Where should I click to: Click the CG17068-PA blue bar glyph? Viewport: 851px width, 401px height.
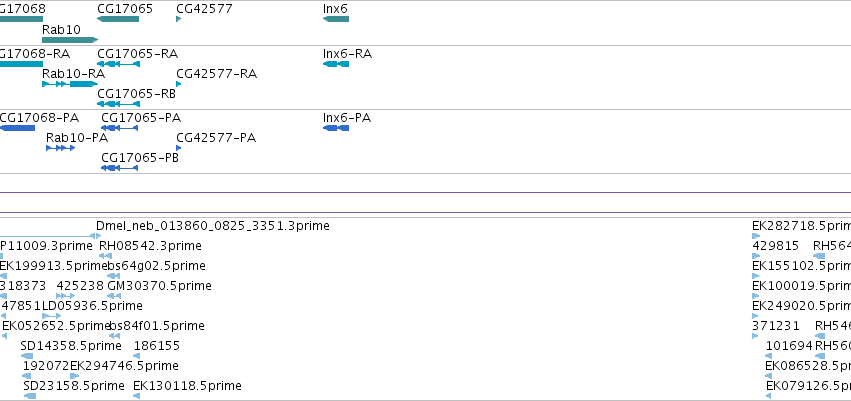click(17, 128)
